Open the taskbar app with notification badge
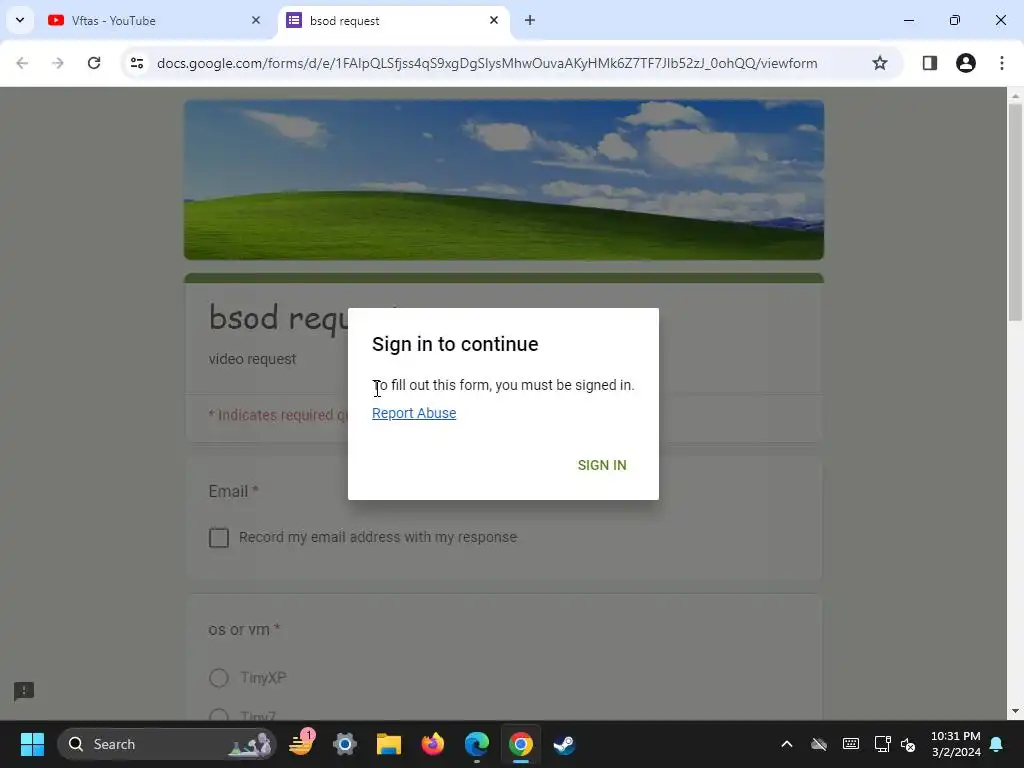The width and height of the screenshot is (1024, 768). (301, 743)
